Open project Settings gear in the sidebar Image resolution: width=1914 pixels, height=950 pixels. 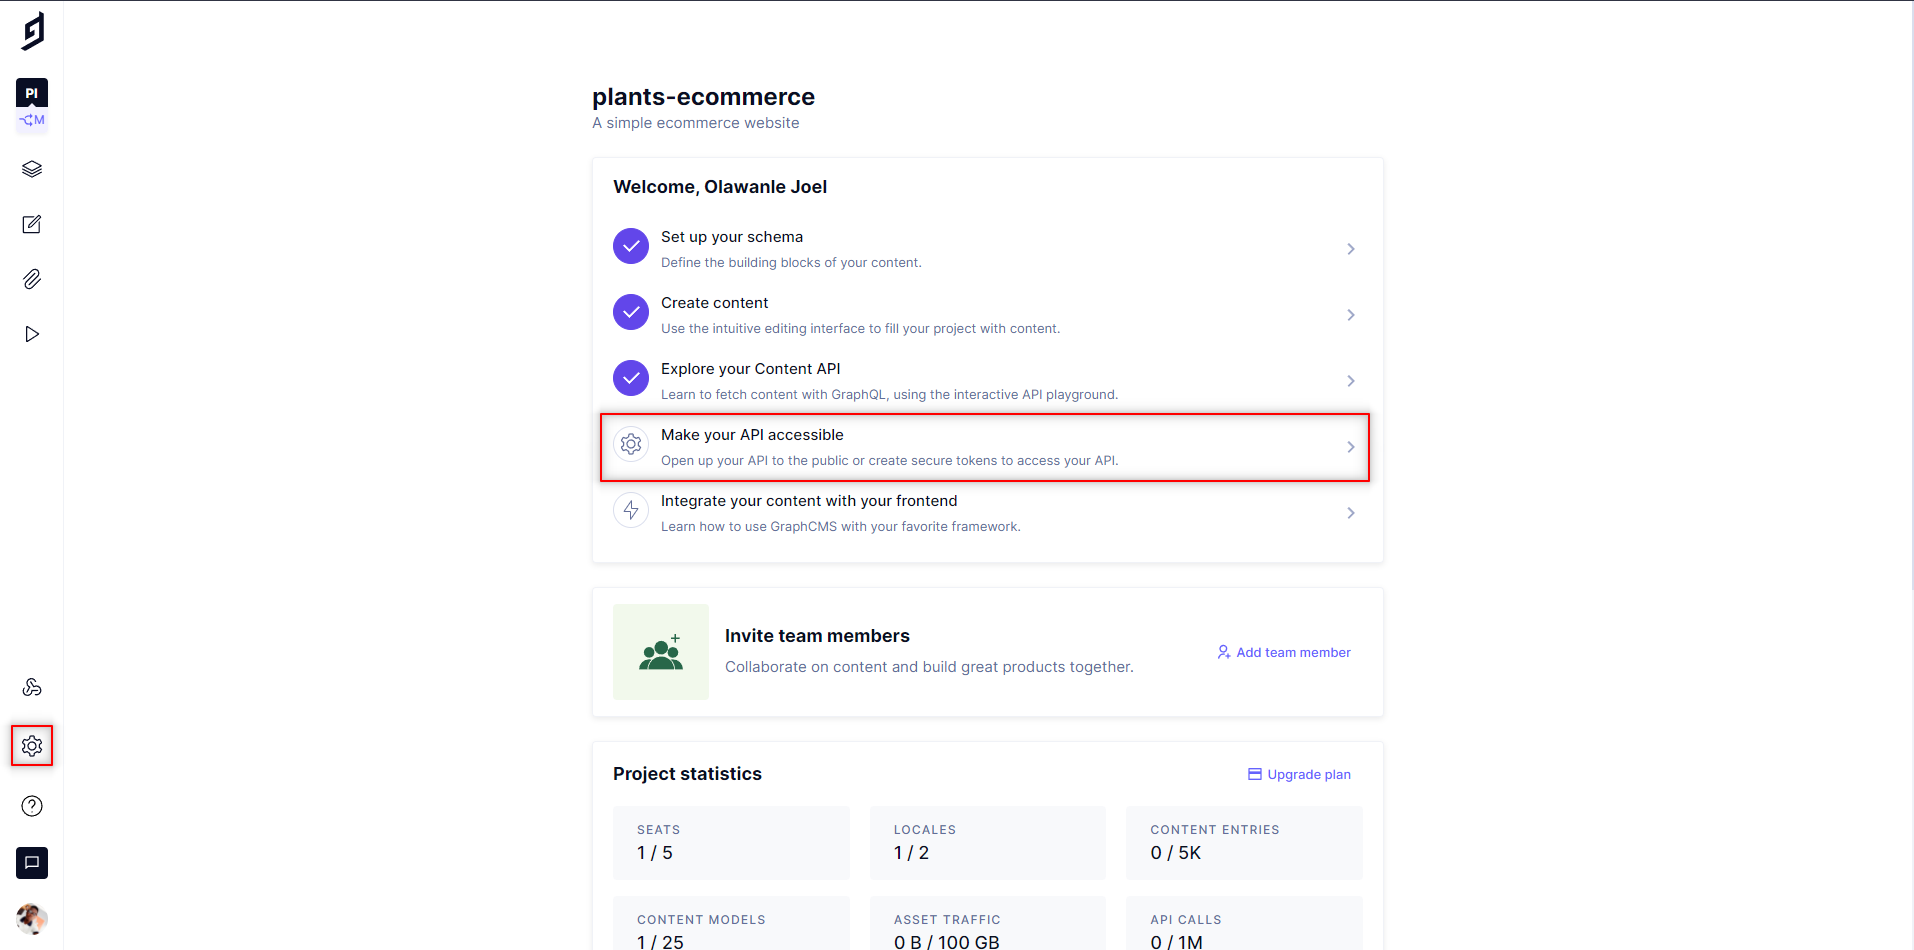[31, 745]
